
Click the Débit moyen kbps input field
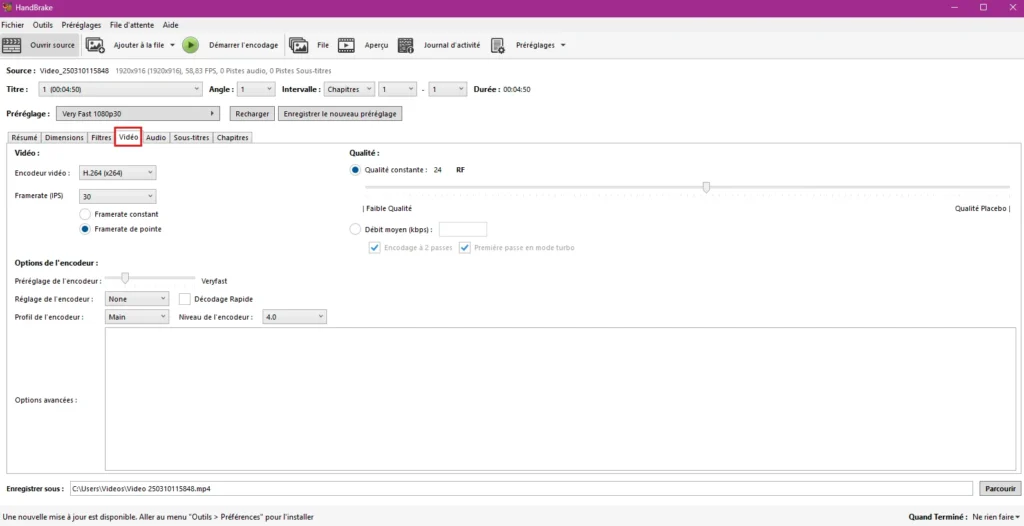point(463,229)
